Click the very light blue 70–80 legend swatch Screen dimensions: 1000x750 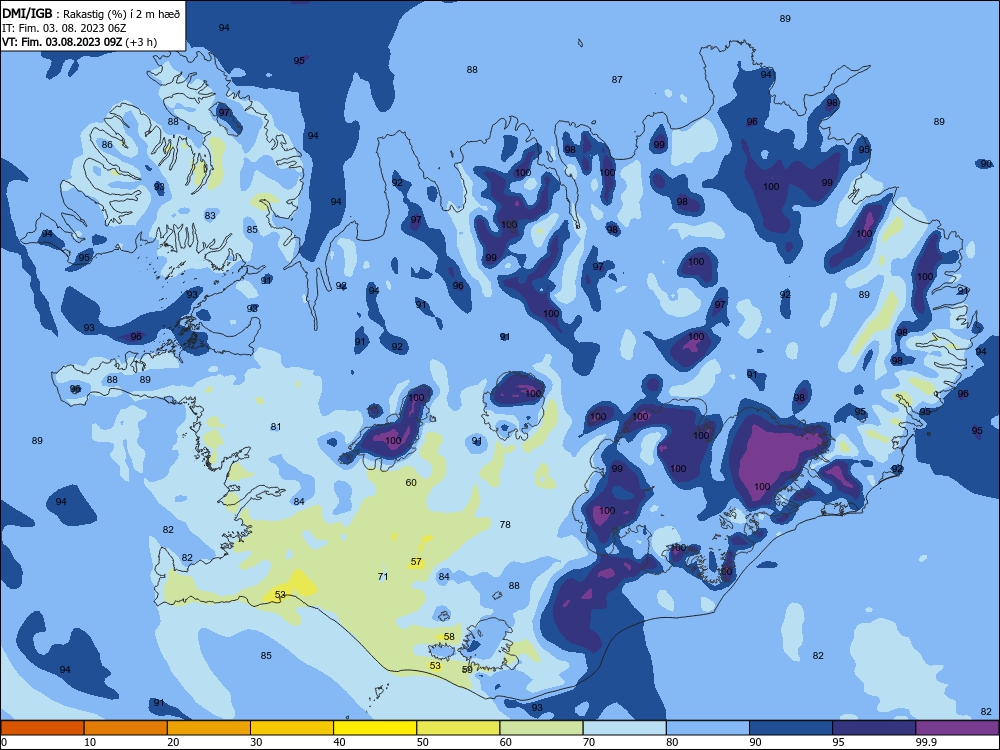point(624,728)
